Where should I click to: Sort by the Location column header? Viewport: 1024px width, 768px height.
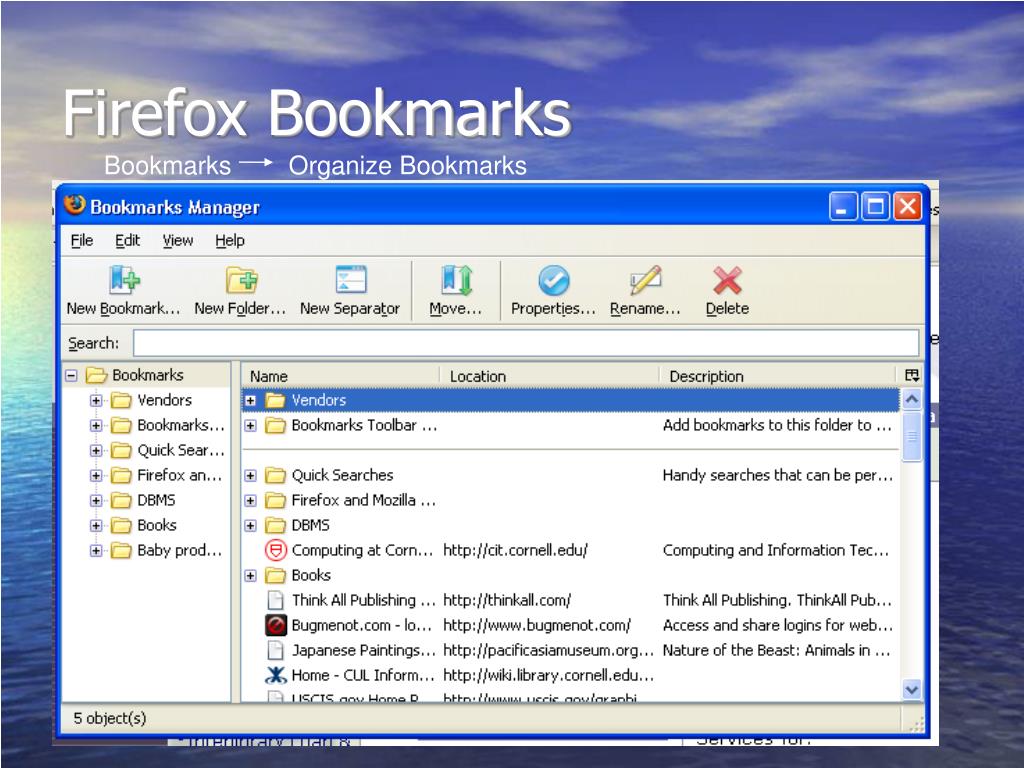point(549,376)
